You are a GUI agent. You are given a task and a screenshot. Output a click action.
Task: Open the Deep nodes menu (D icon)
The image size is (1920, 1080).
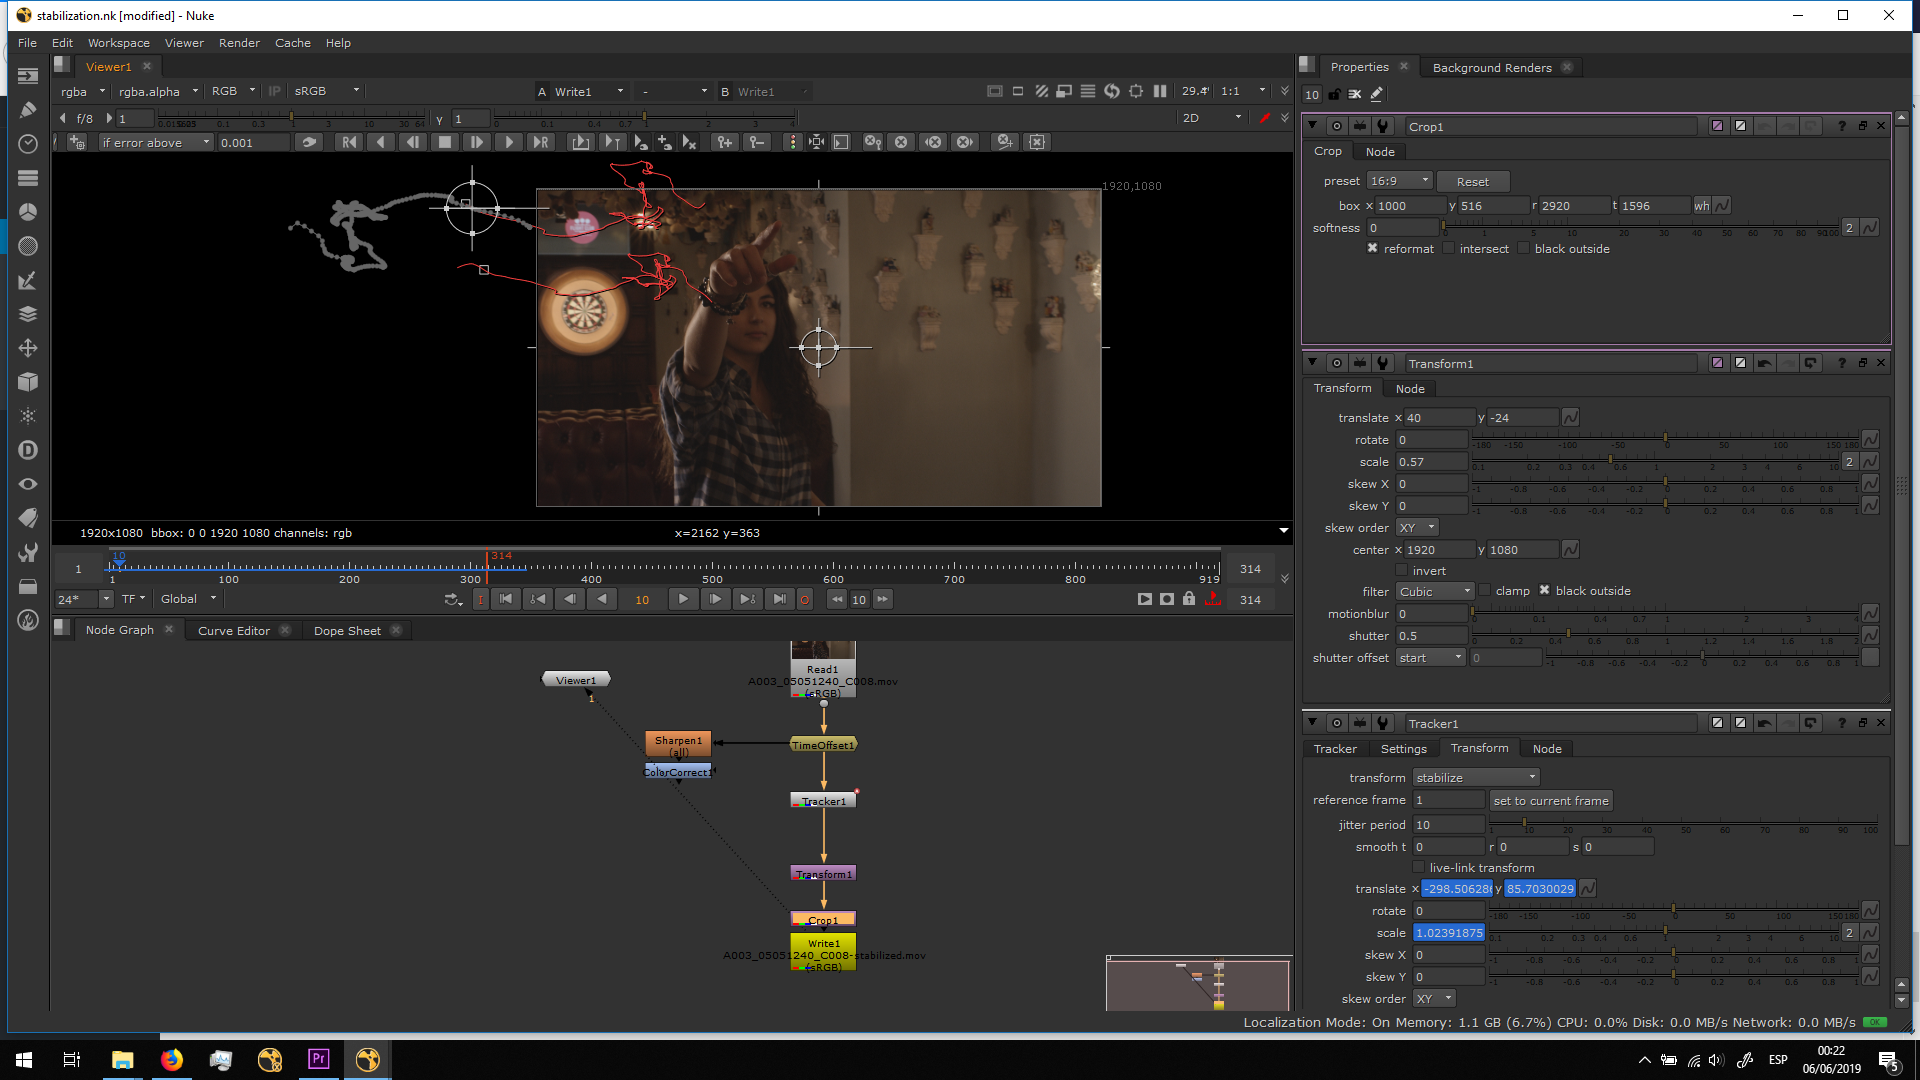[x=28, y=450]
